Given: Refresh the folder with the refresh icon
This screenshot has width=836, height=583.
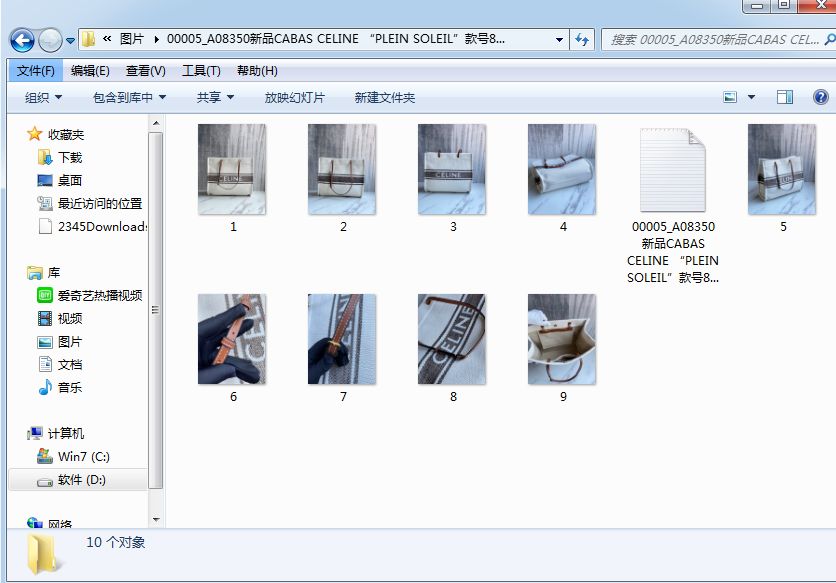Looking at the screenshot, I should [x=582, y=39].
